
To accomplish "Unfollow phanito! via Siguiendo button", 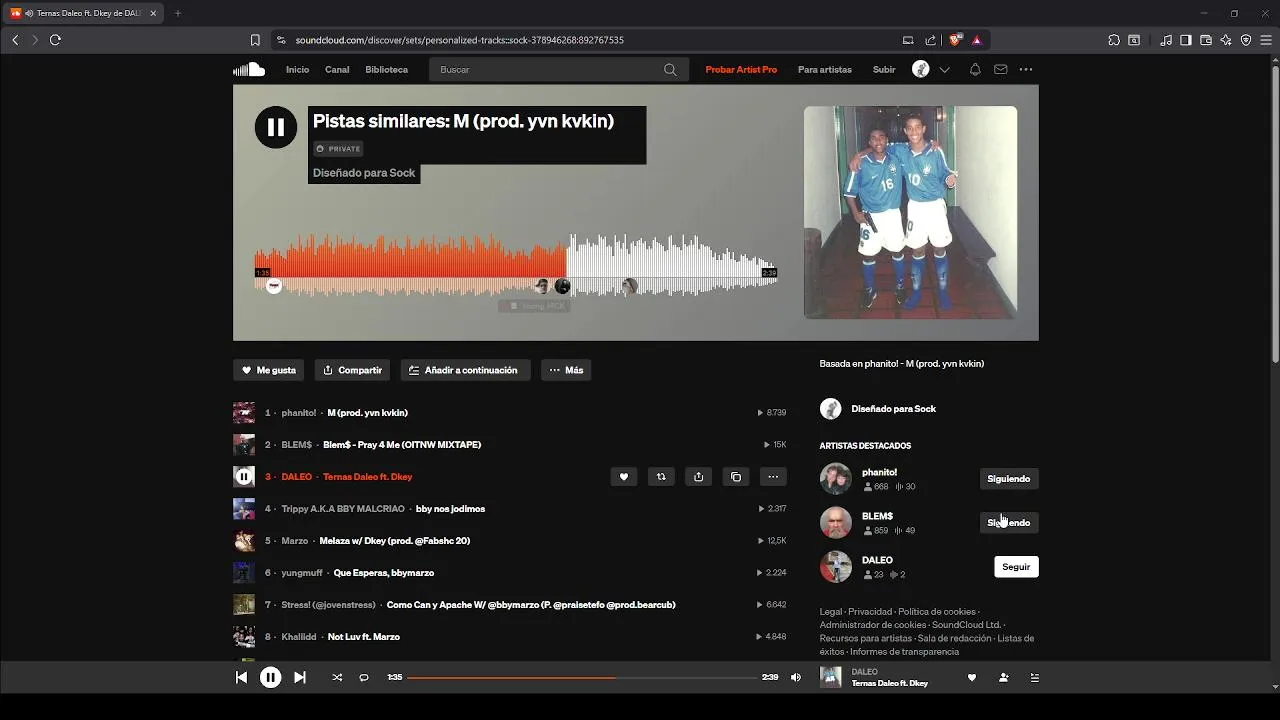I will point(1008,479).
